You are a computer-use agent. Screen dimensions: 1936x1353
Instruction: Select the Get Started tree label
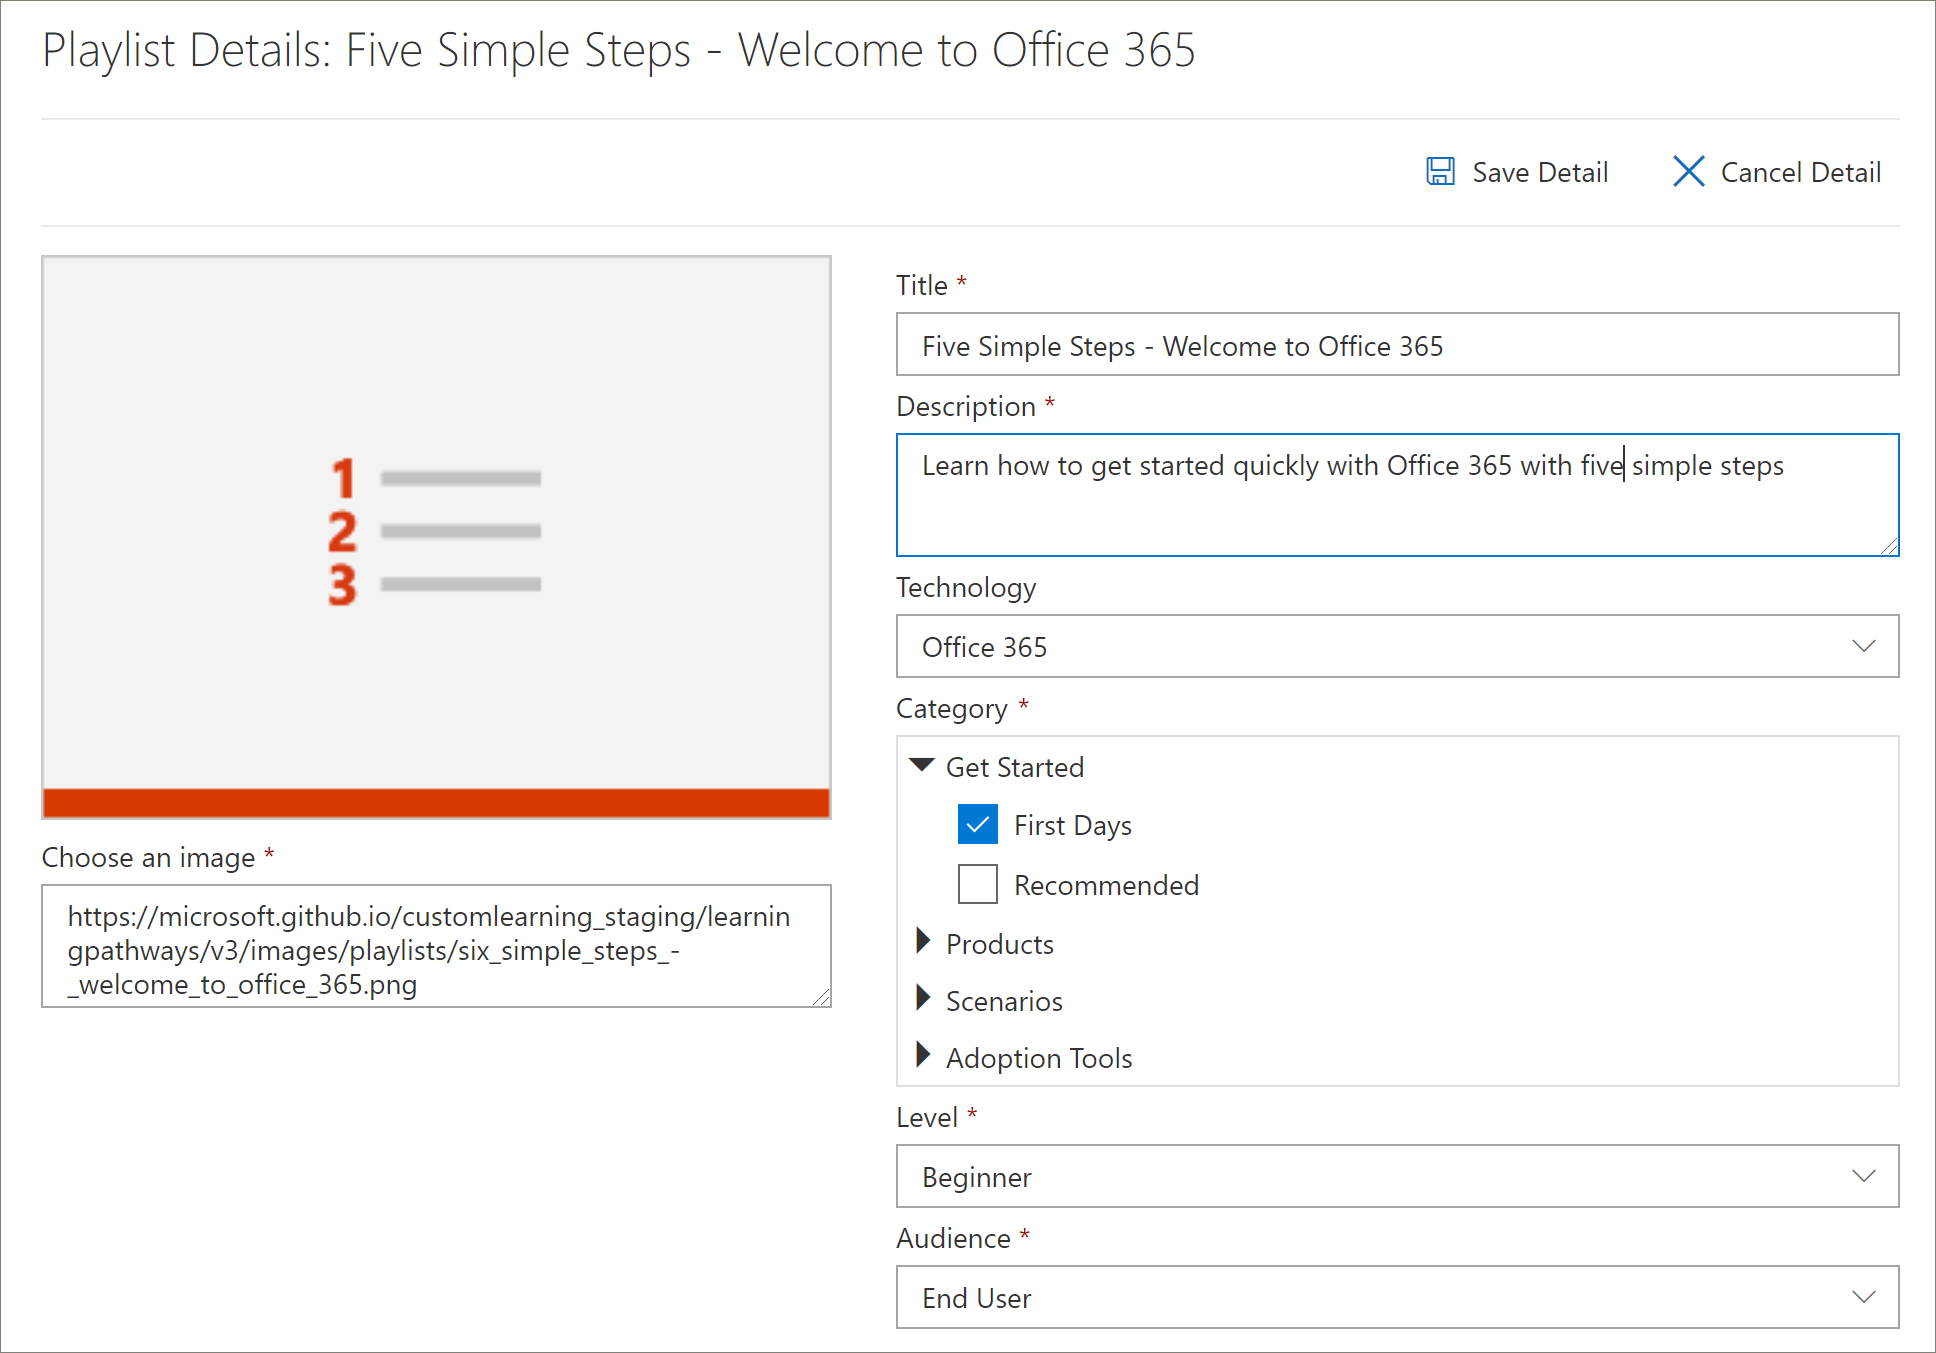pyautogui.click(x=1015, y=767)
